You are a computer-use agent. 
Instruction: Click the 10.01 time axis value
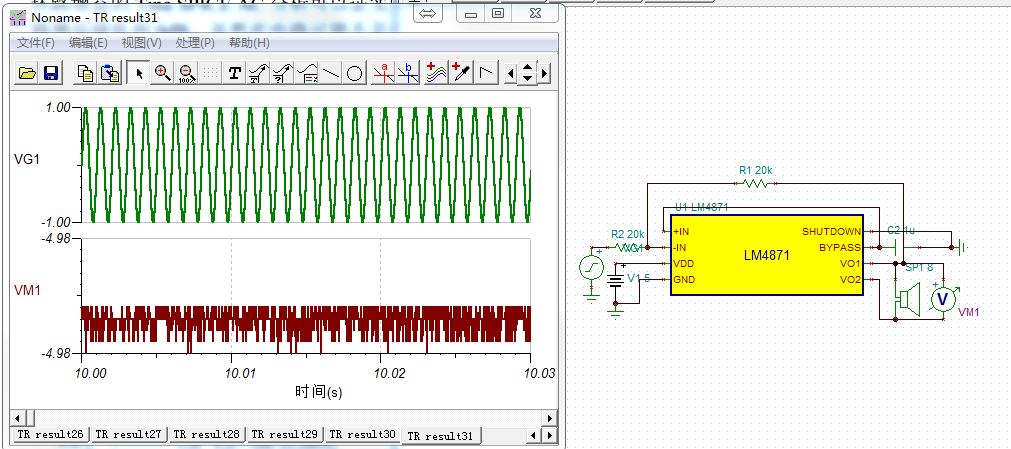click(x=239, y=373)
